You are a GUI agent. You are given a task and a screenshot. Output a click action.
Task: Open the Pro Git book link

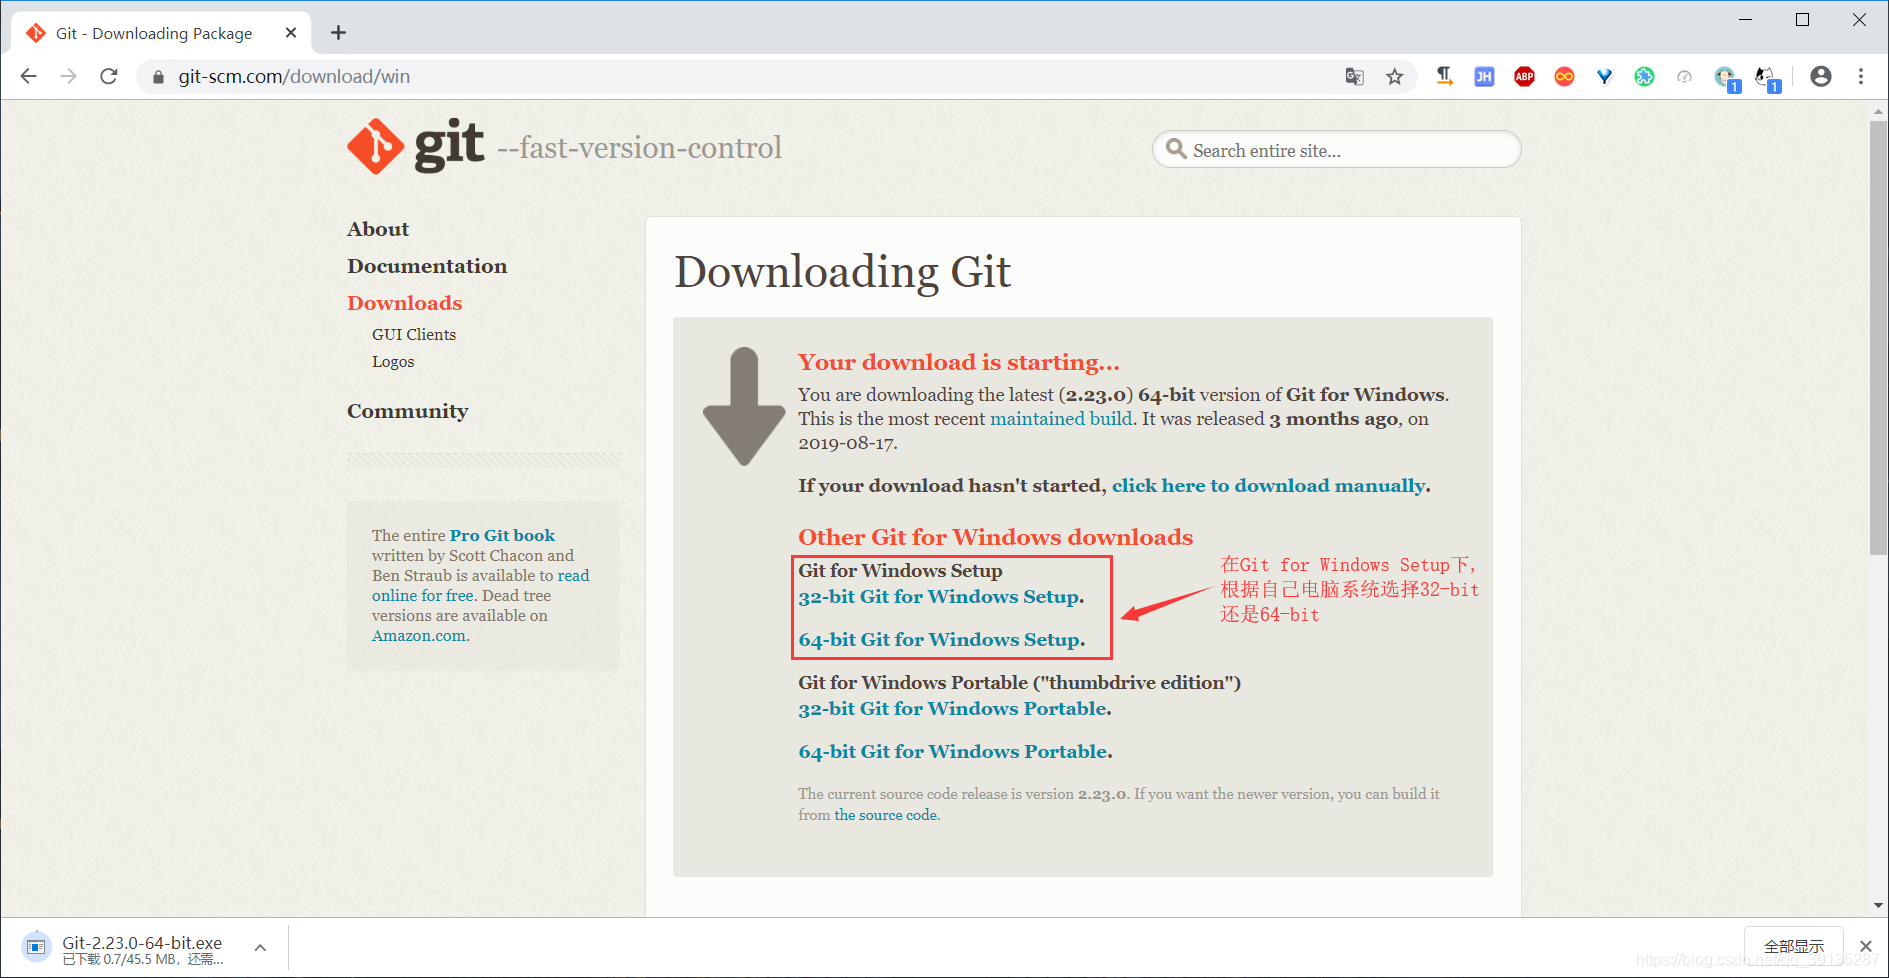[x=502, y=536]
